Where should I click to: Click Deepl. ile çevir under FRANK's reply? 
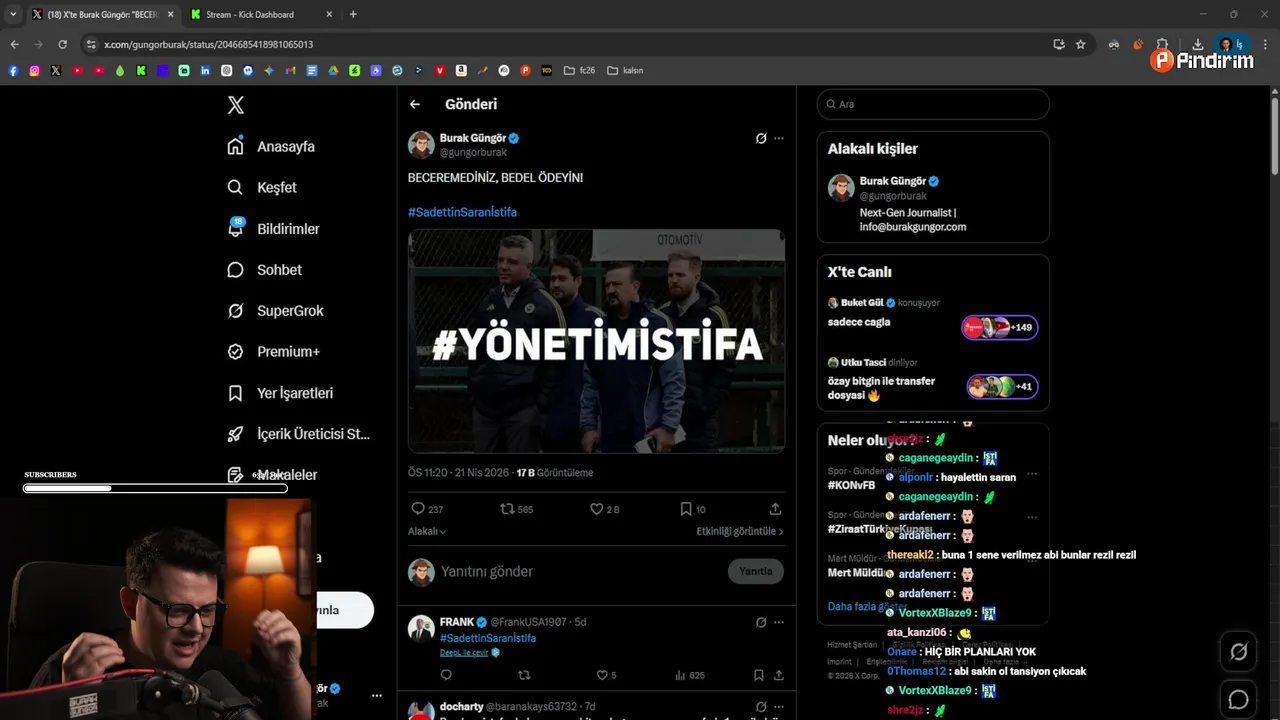click(x=464, y=652)
